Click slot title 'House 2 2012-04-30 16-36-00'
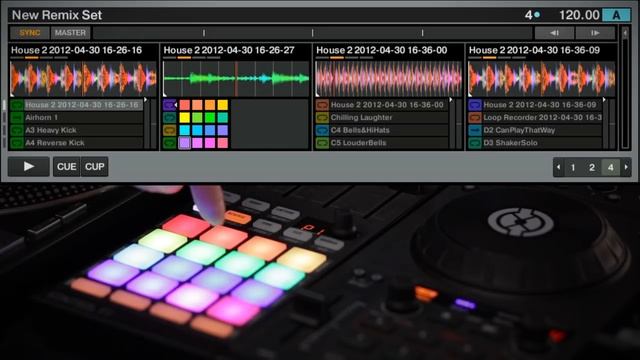The image size is (640, 360). [382, 50]
